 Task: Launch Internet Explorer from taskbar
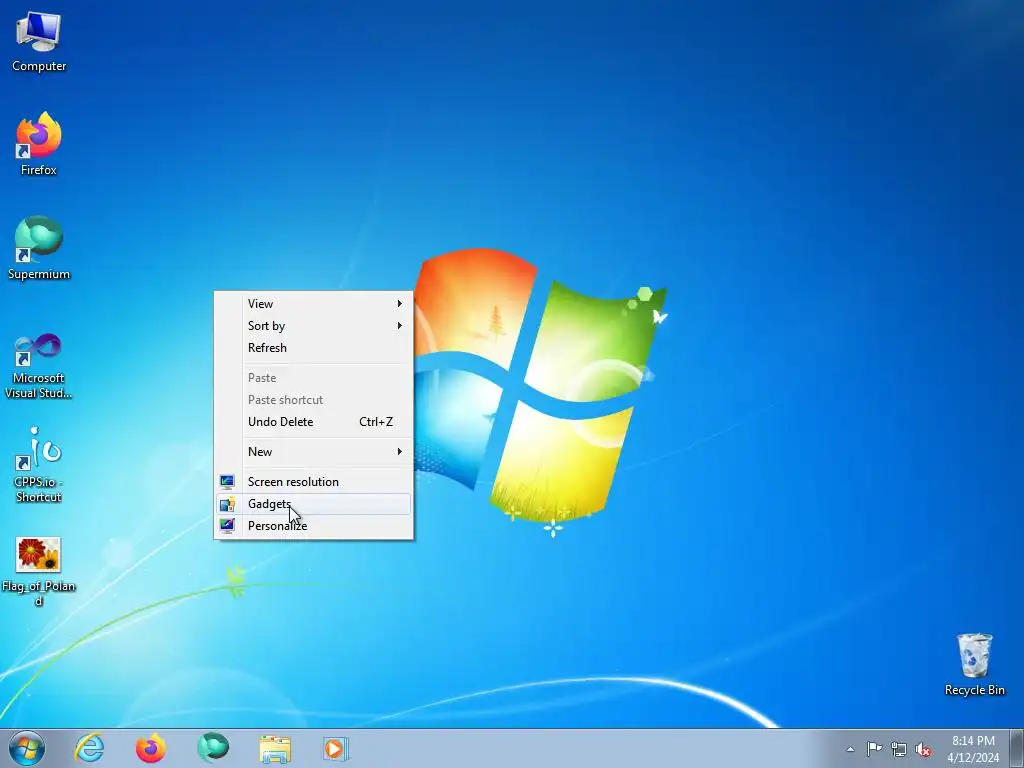pos(89,748)
